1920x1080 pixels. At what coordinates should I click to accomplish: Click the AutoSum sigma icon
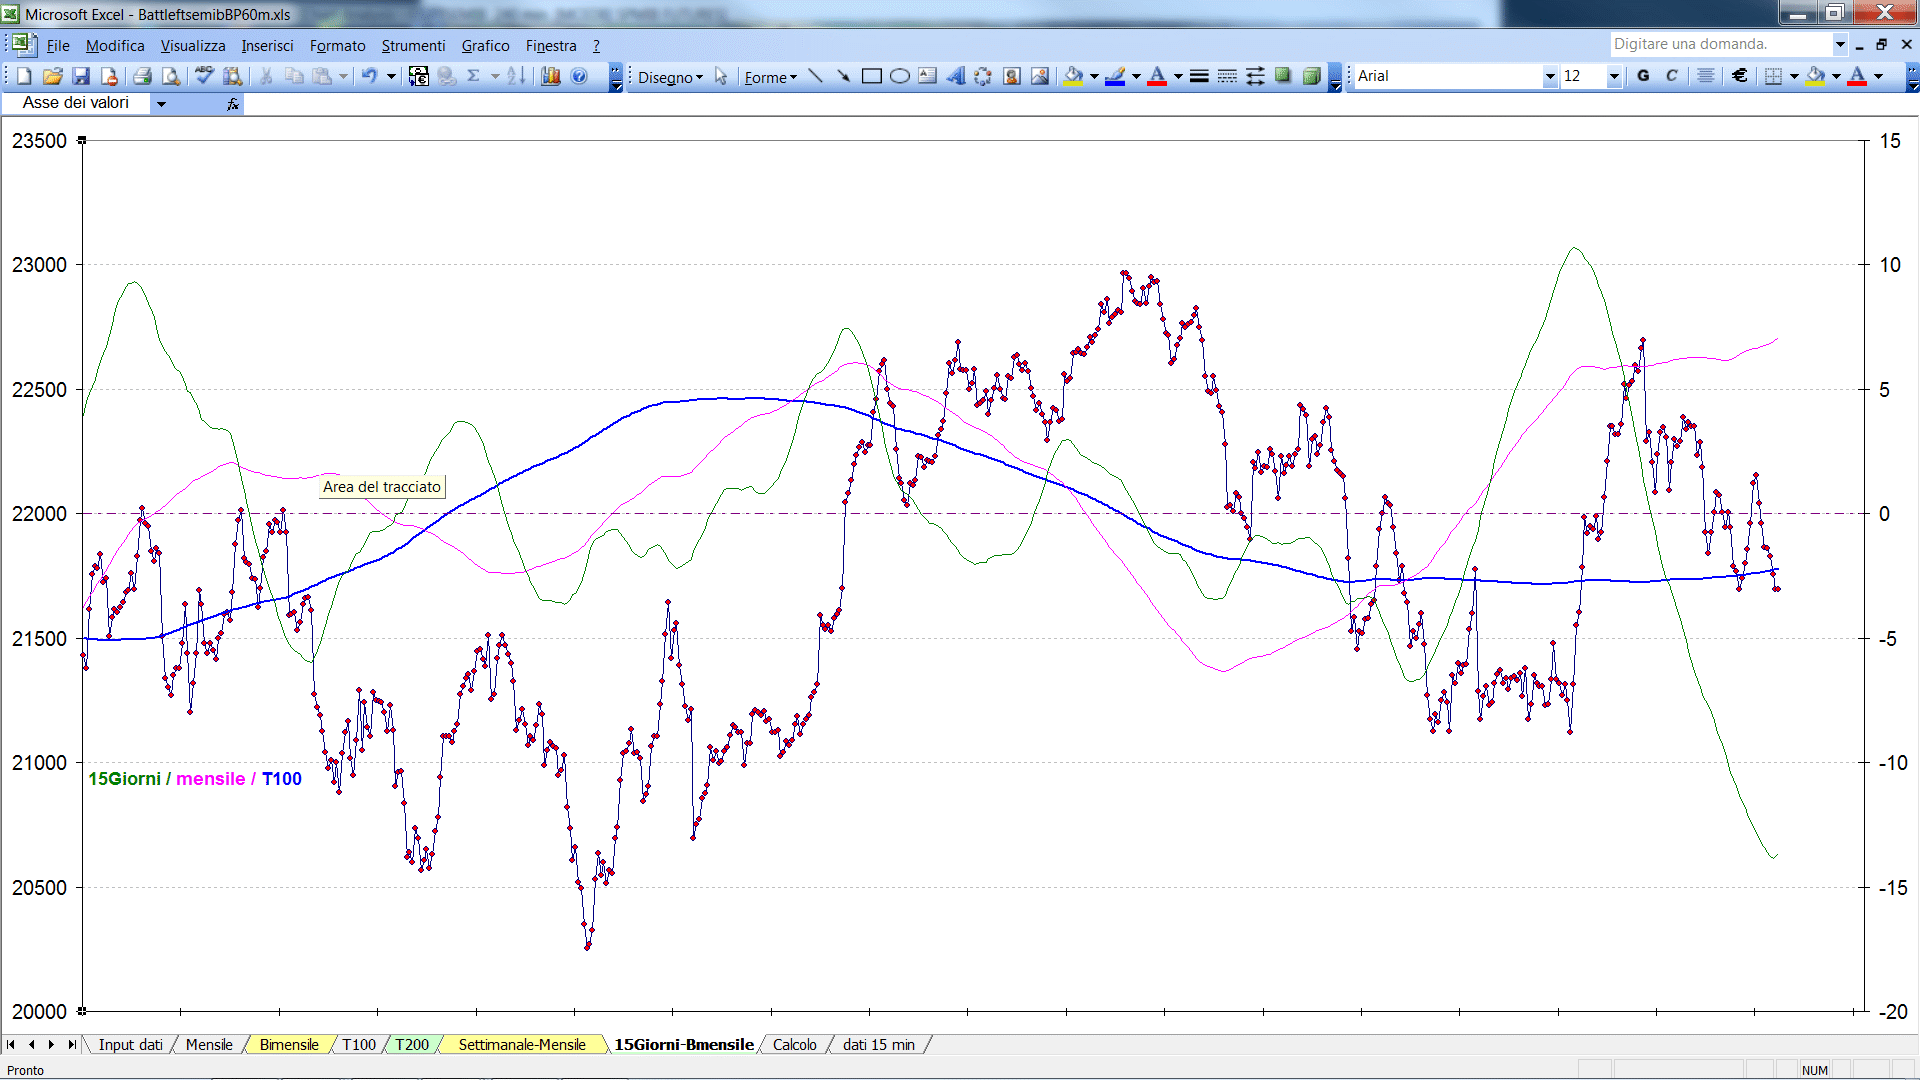[474, 76]
